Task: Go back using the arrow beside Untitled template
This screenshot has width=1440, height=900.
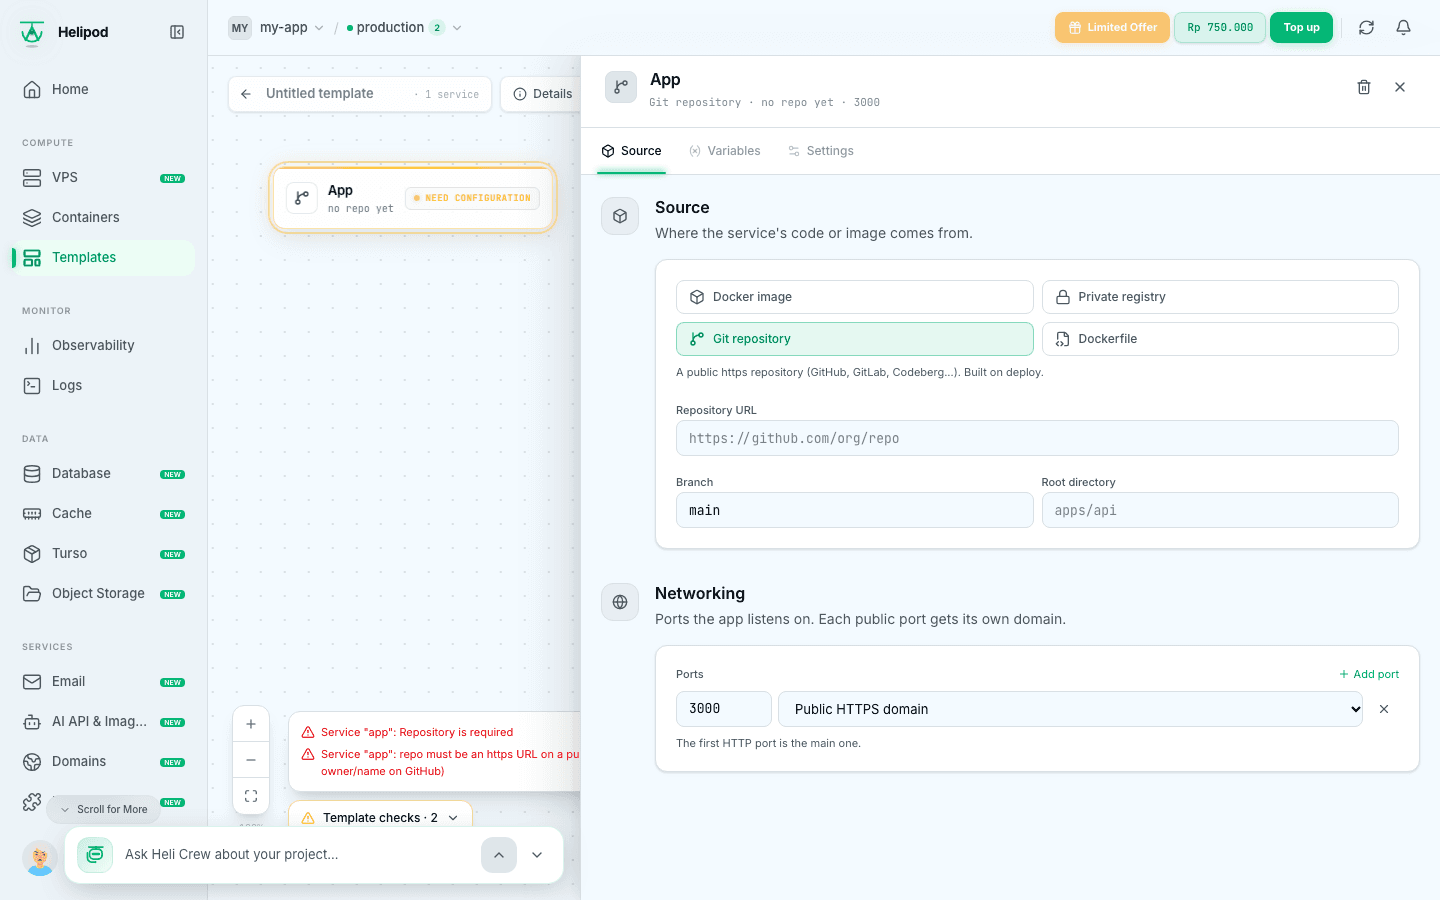Action: pyautogui.click(x=246, y=94)
